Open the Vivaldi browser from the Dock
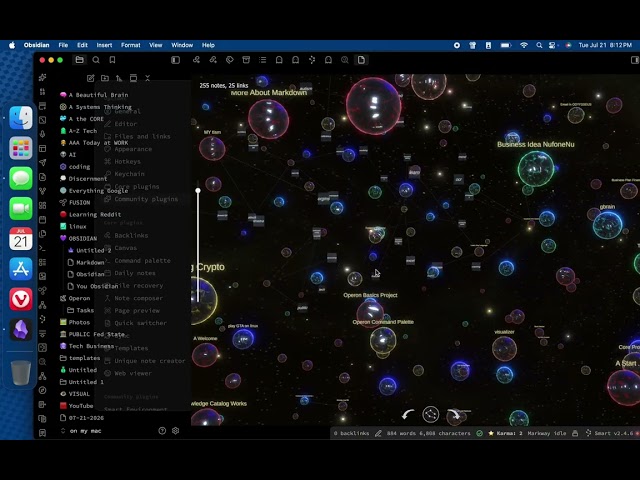 [20, 299]
